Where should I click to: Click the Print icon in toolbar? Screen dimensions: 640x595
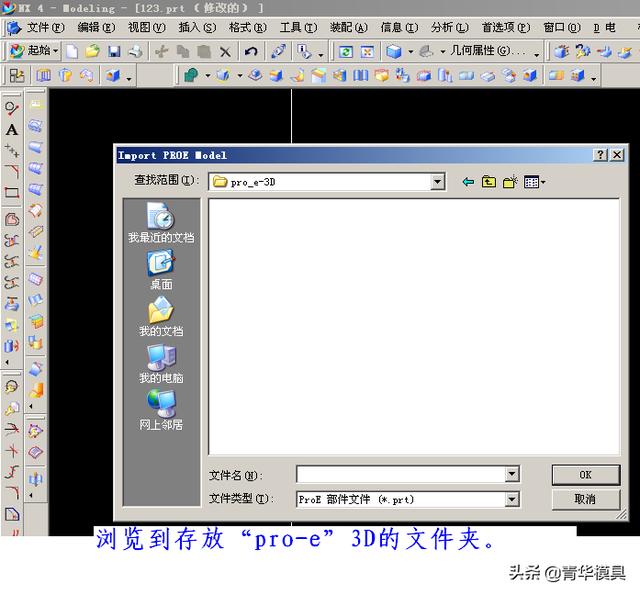(136, 51)
